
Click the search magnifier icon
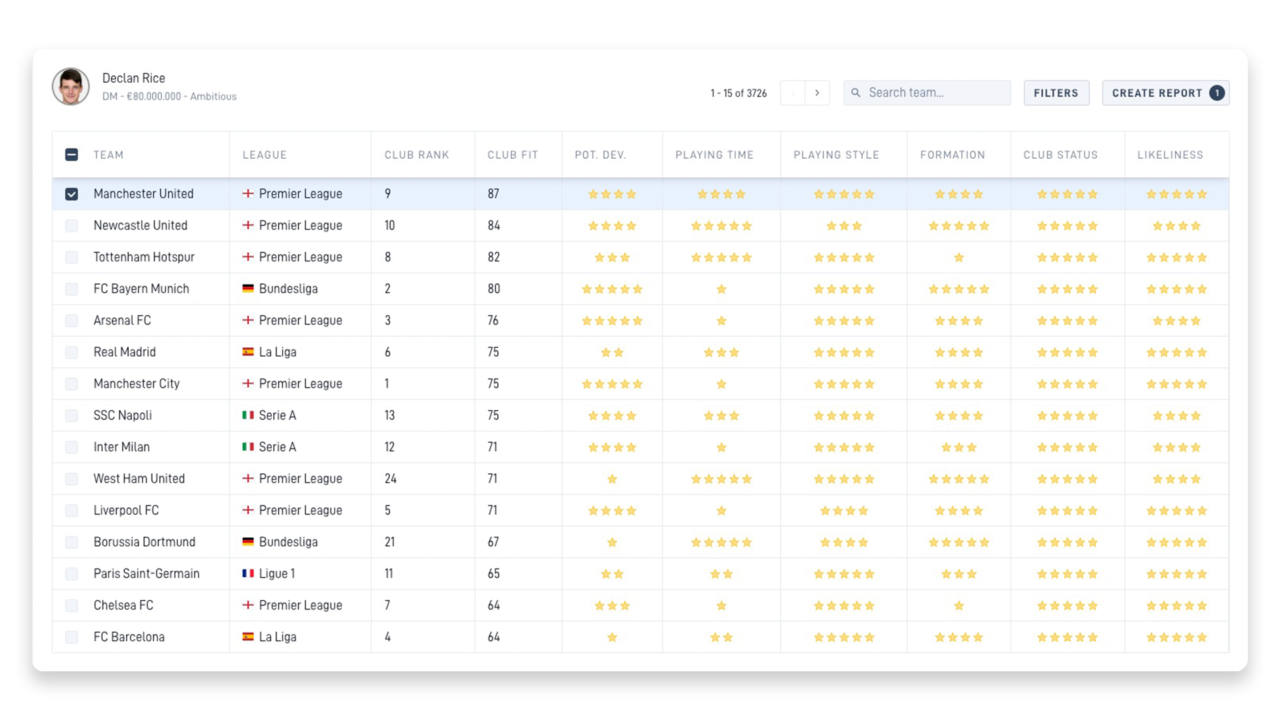pyautogui.click(x=856, y=93)
